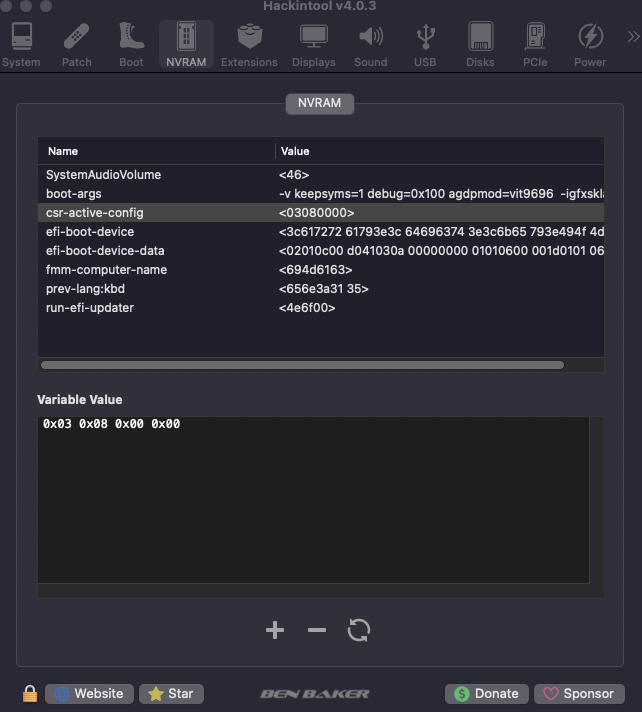Refresh the NVRAM variable list
This screenshot has width=642, height=712.
pyautogui.click(x=359, y=630)
